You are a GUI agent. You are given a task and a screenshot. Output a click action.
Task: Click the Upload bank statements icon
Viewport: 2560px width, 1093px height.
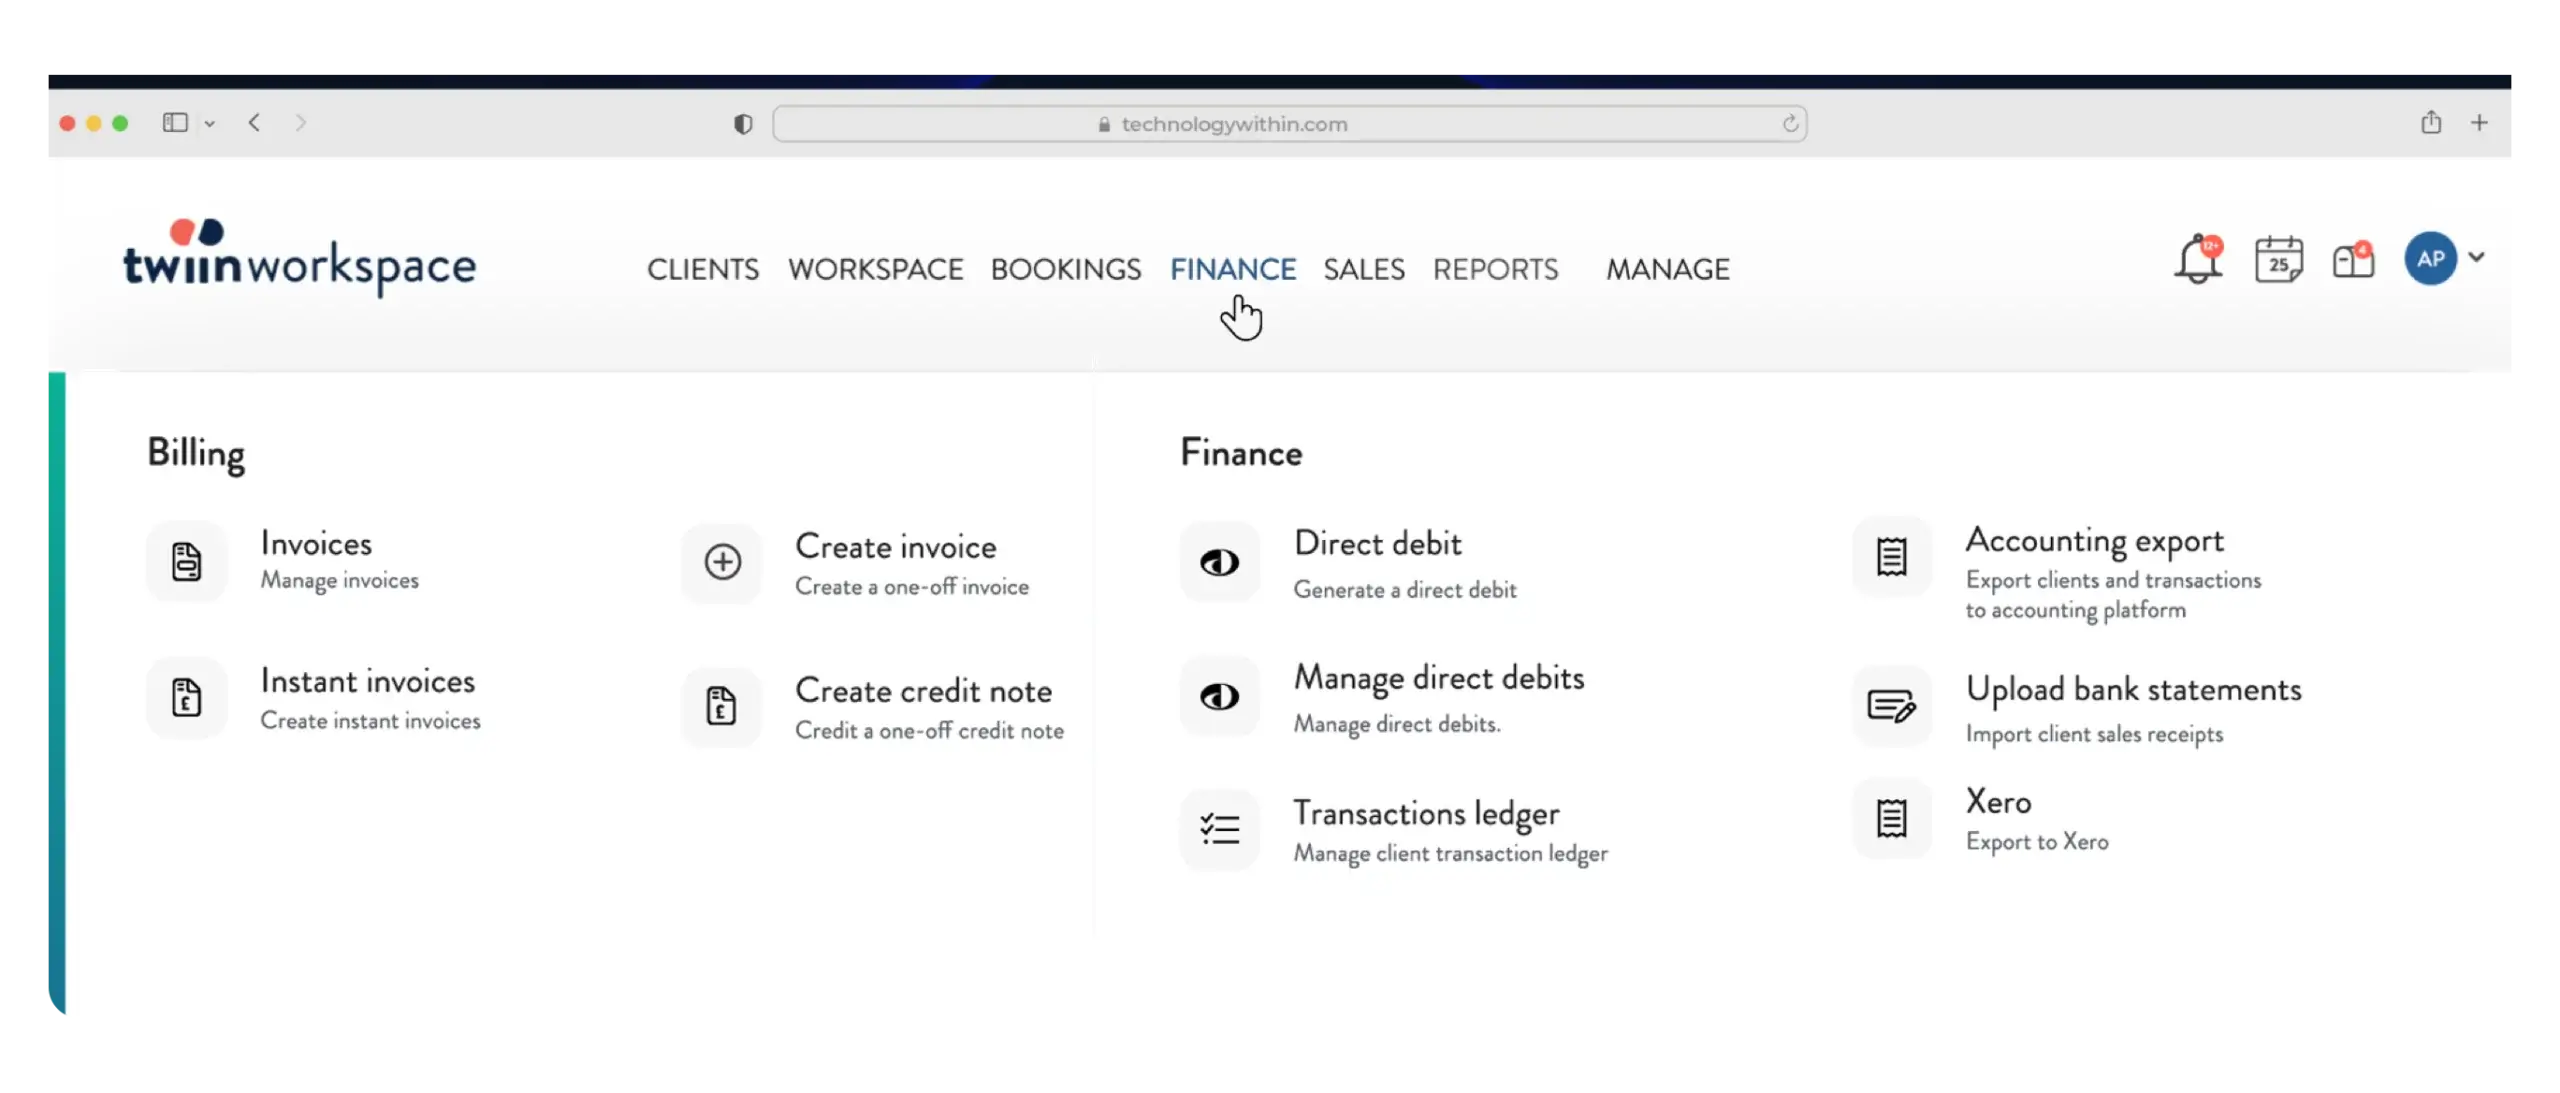click(1891, 707)
